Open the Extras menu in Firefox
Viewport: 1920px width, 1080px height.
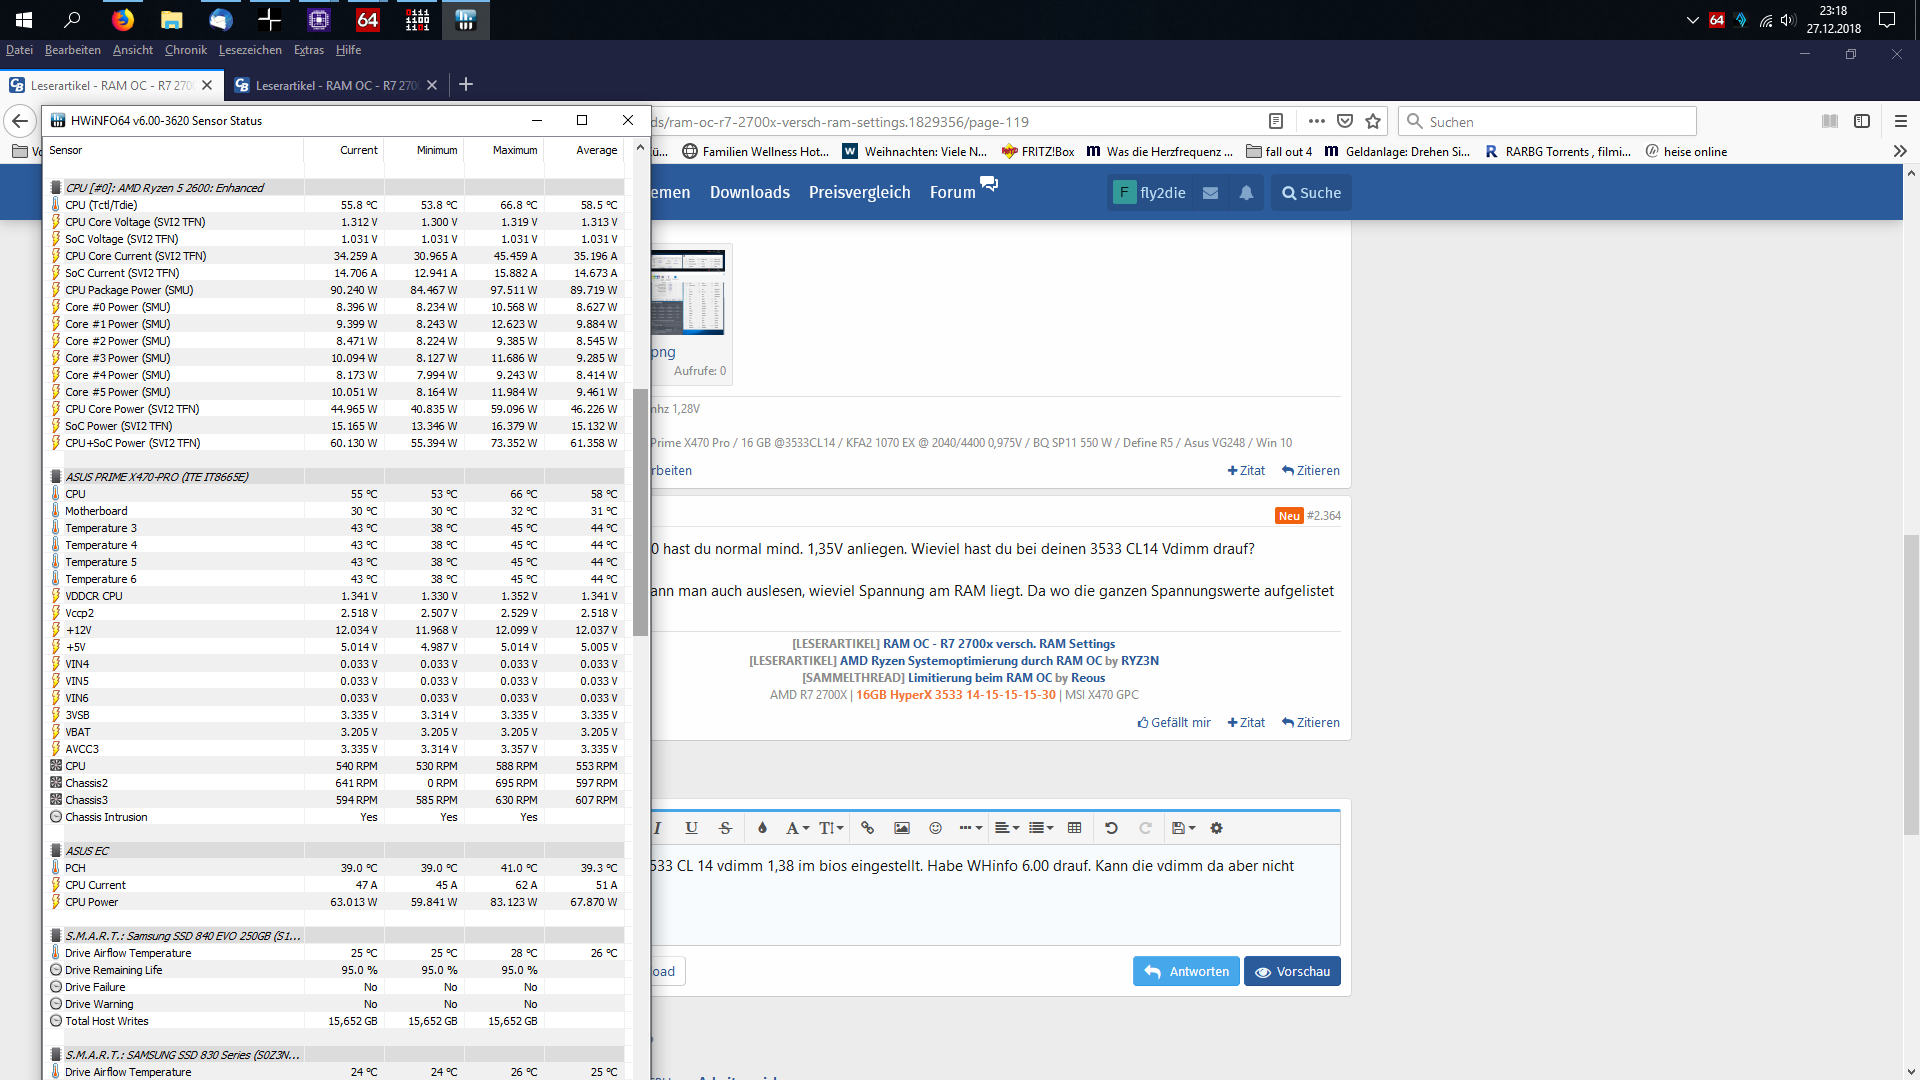[309, 50]
